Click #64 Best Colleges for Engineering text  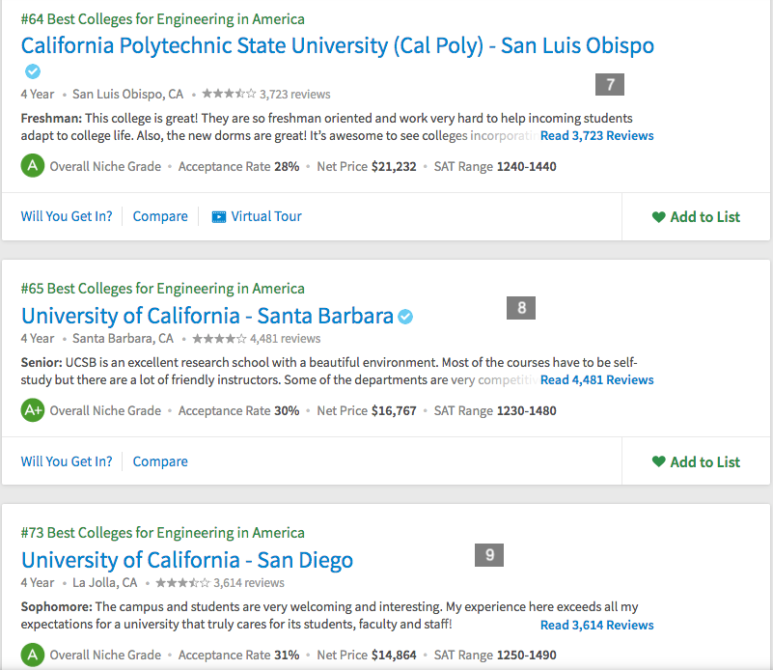pyautogui.click(x=163, y=19)
